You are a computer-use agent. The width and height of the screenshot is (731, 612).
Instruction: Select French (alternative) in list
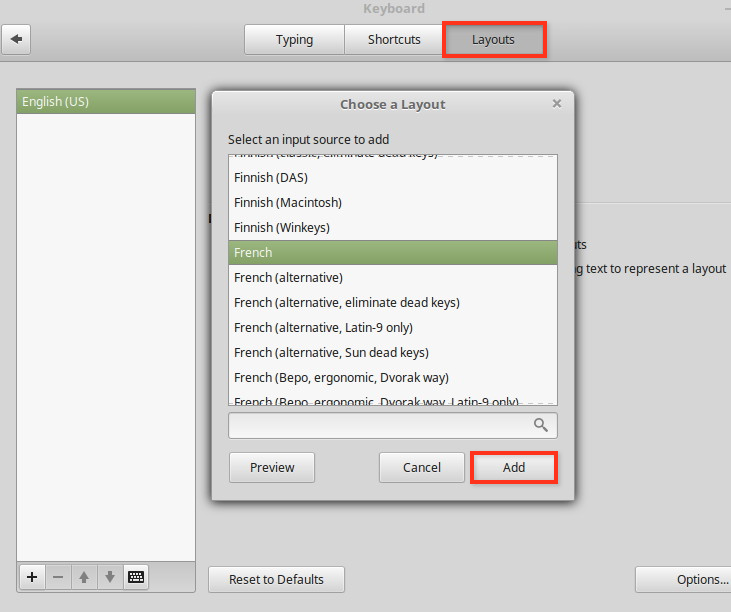click(x=288, y=277)
